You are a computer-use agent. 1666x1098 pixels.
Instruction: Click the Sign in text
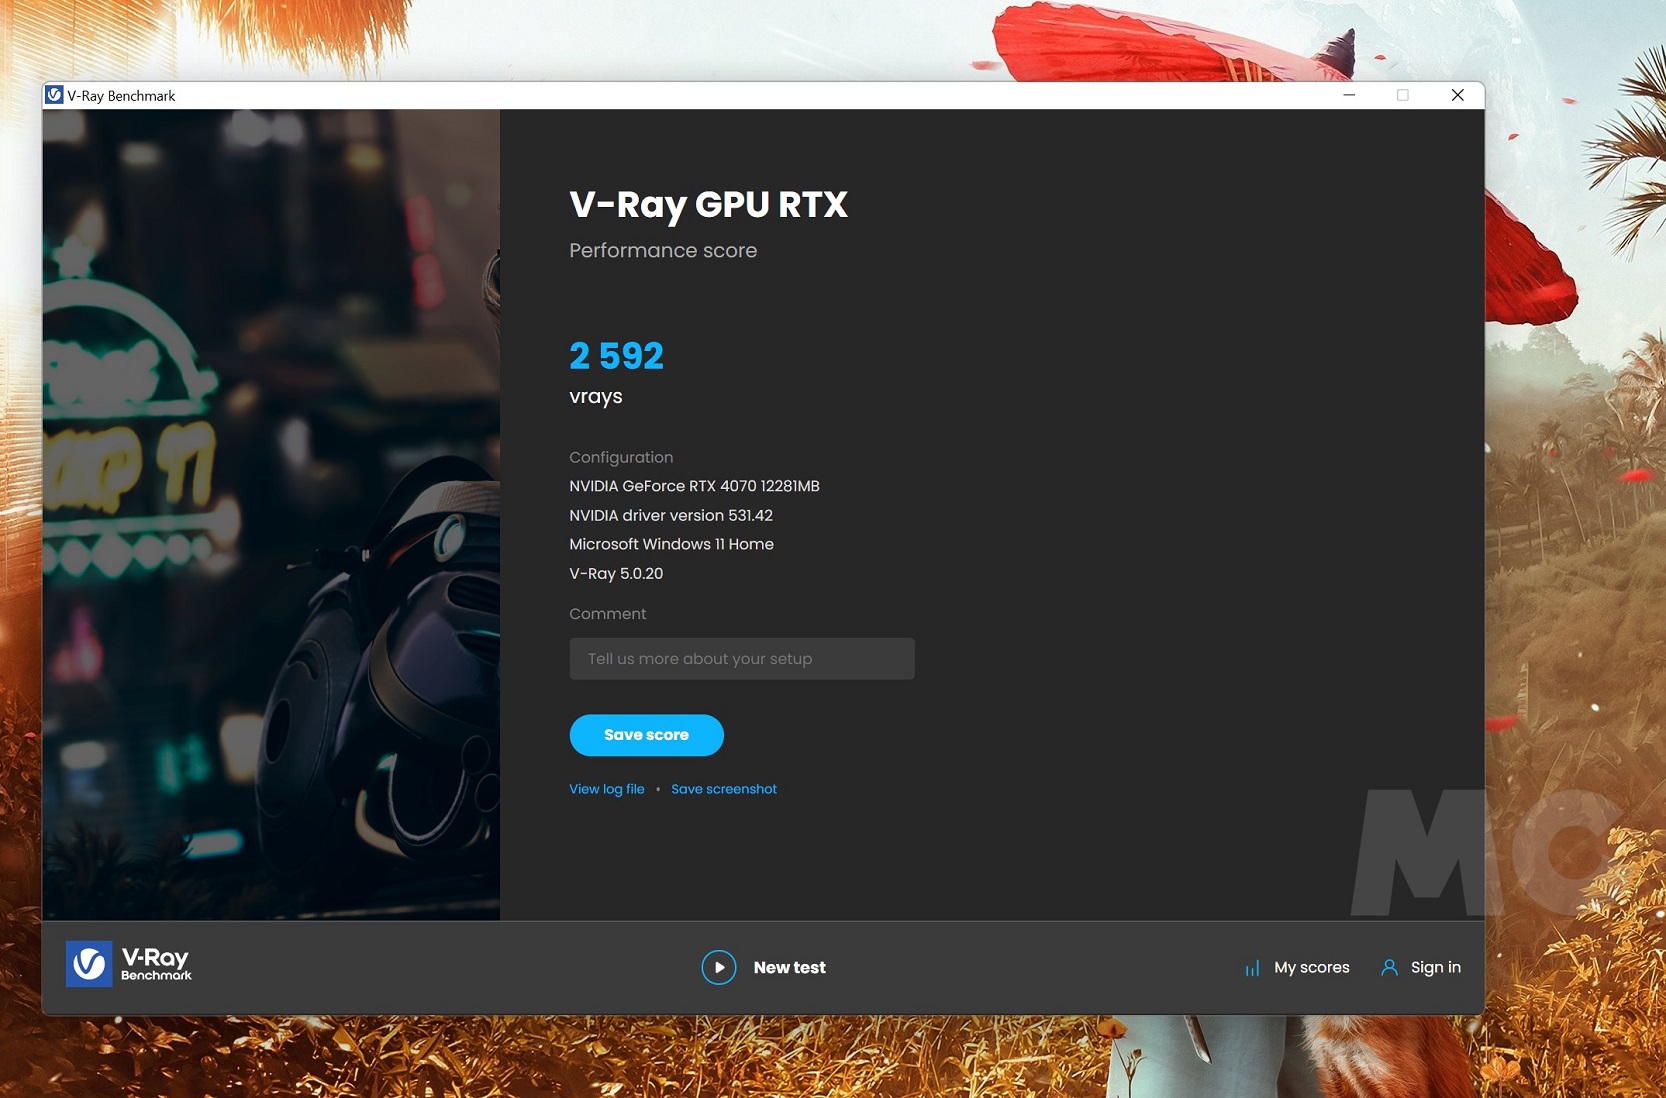pyautogui.click(x=1435, y=968)
